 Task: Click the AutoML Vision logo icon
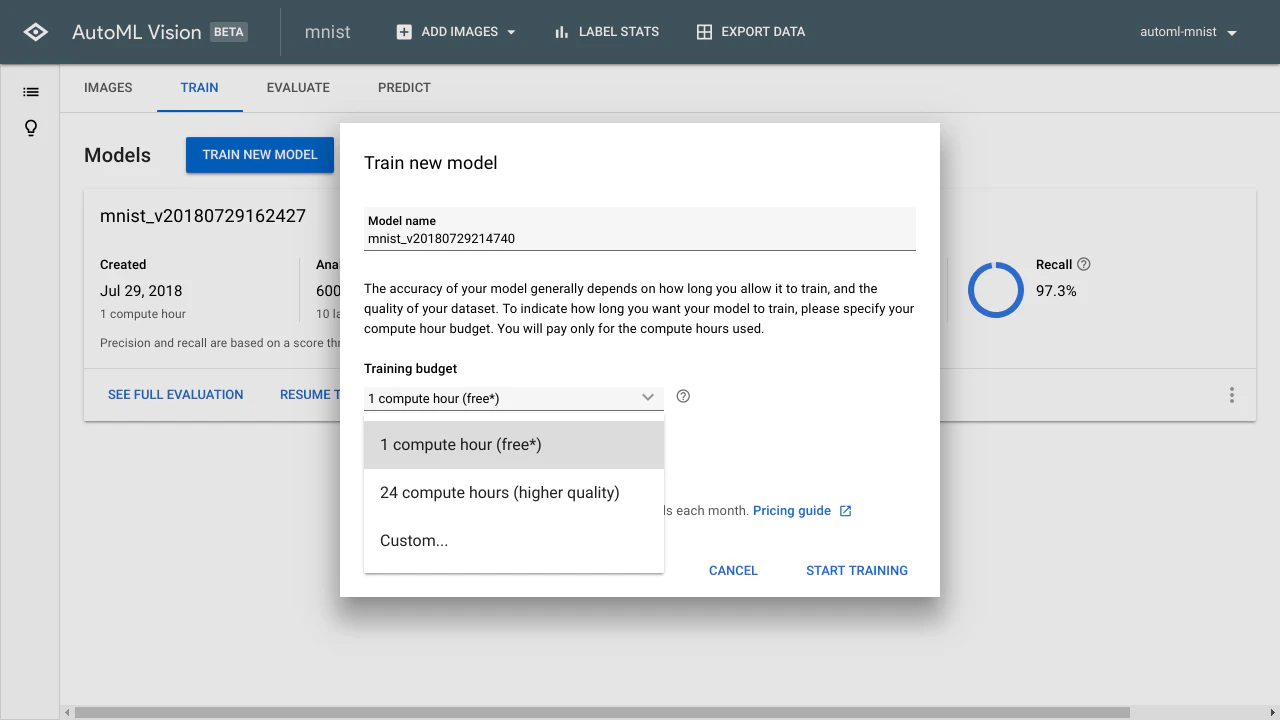pyautogui.click(x=35, y=32)
